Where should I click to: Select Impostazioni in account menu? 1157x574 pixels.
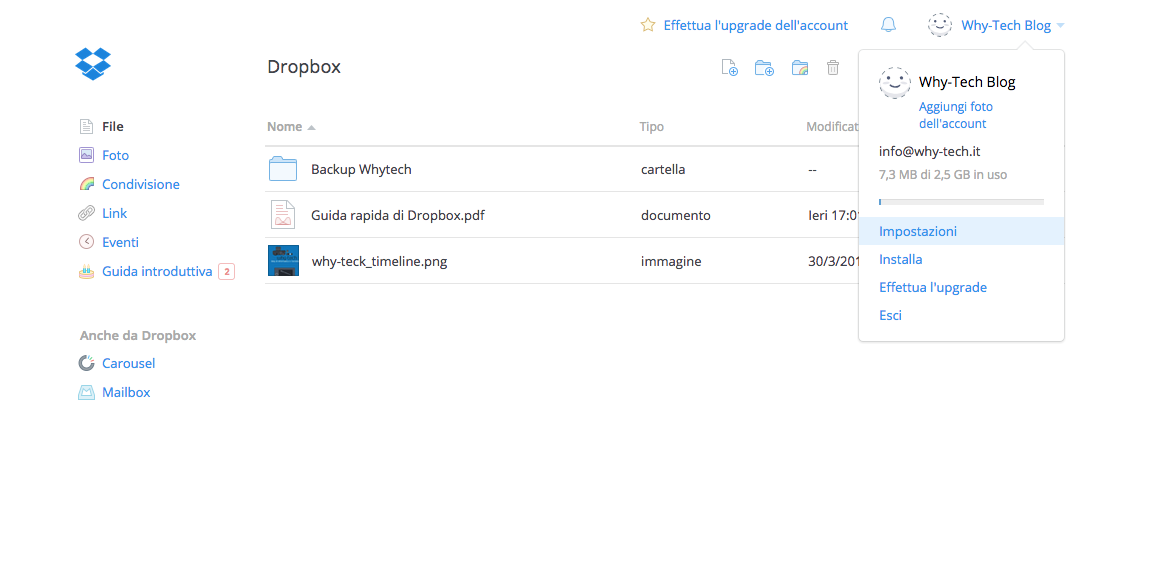click(x=961, y=231)
